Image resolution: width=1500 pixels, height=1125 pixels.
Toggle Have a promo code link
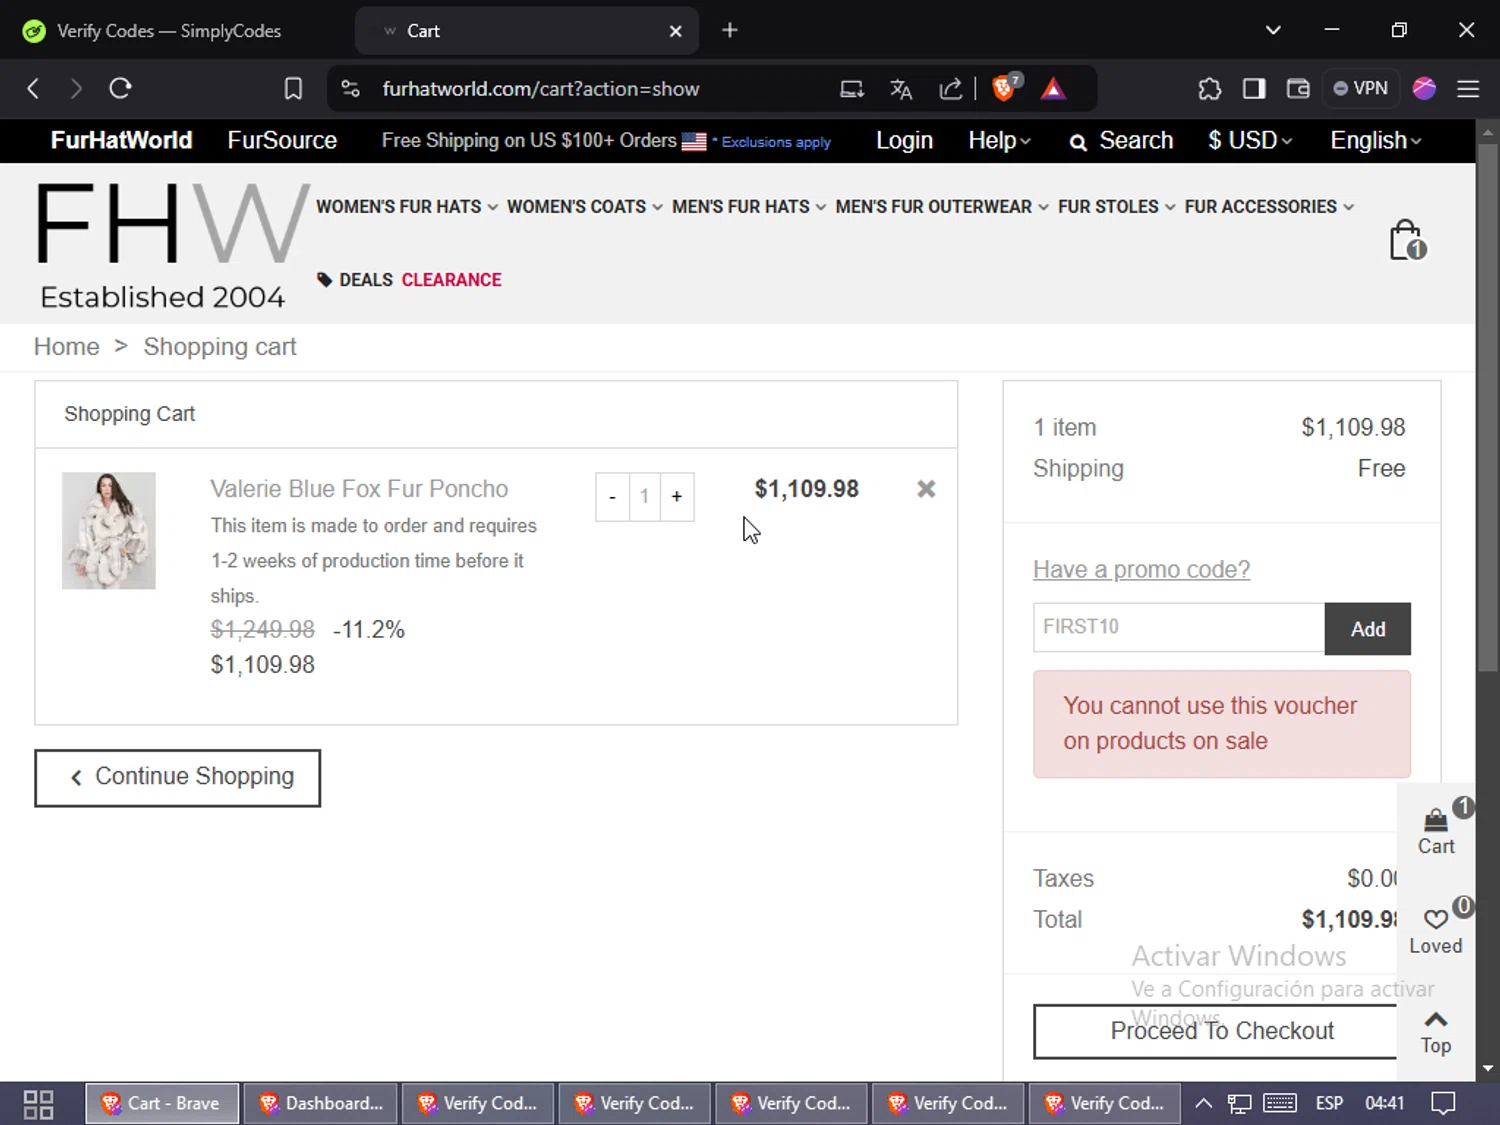[1141, 570]
